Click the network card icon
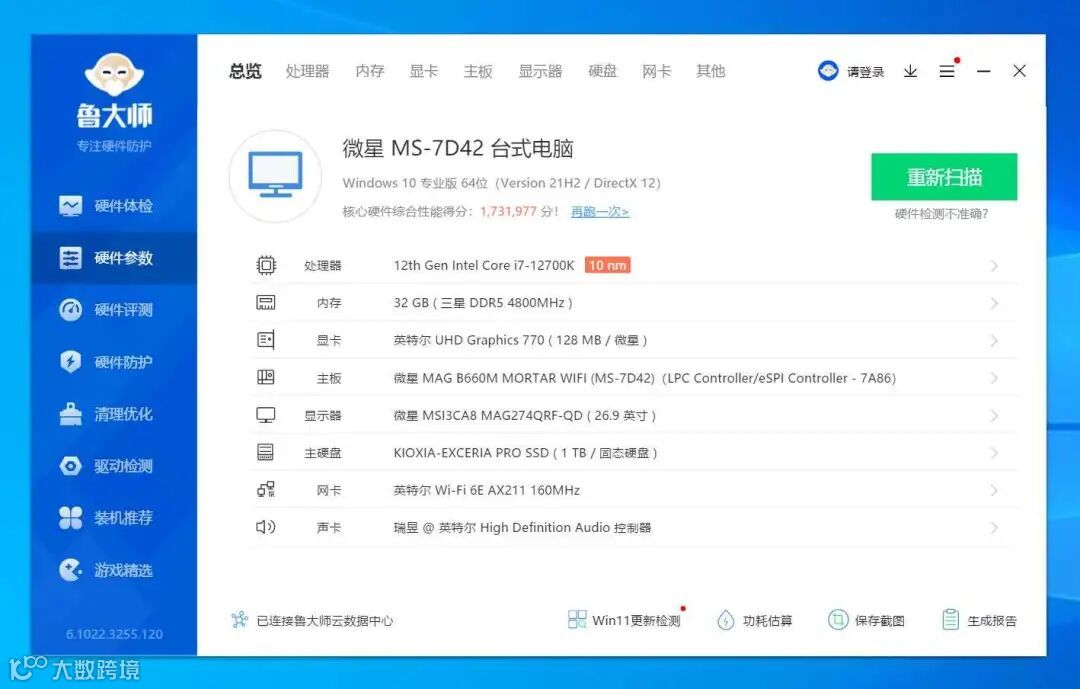Viewport: 1080px width, 689px height. [266, 490]
